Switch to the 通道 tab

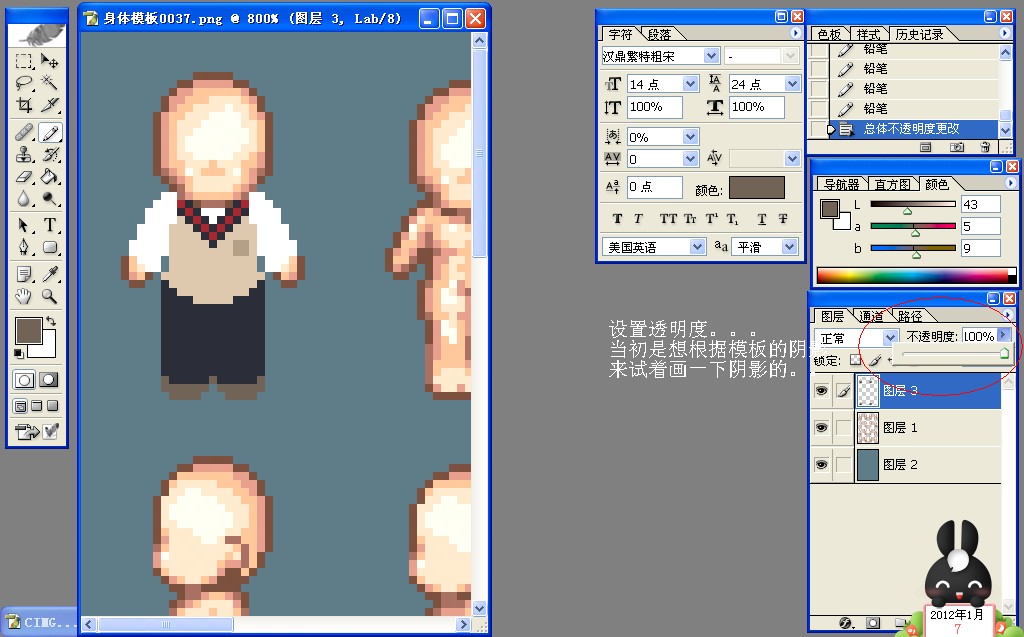[x=871, y=317]
